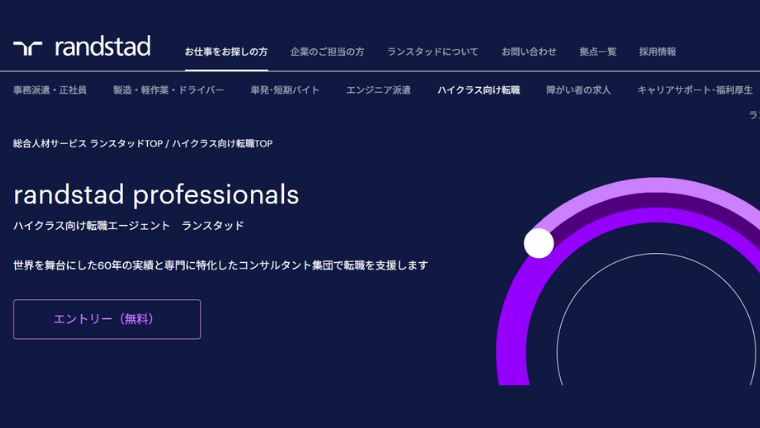This screenshot has height=428, width=760.
Task: Open 拠点一覧 menu item
Action: [x=598, y=52]
